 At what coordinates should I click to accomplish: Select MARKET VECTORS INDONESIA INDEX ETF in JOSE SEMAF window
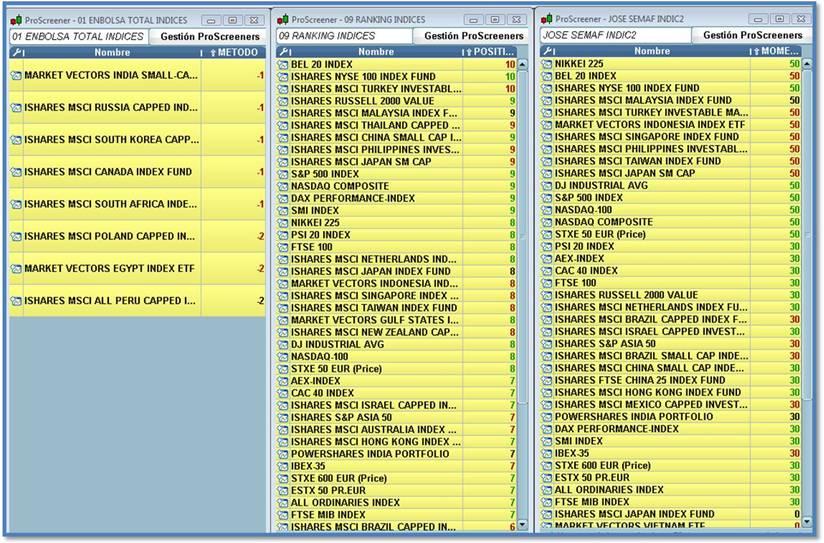pos(671,125)
